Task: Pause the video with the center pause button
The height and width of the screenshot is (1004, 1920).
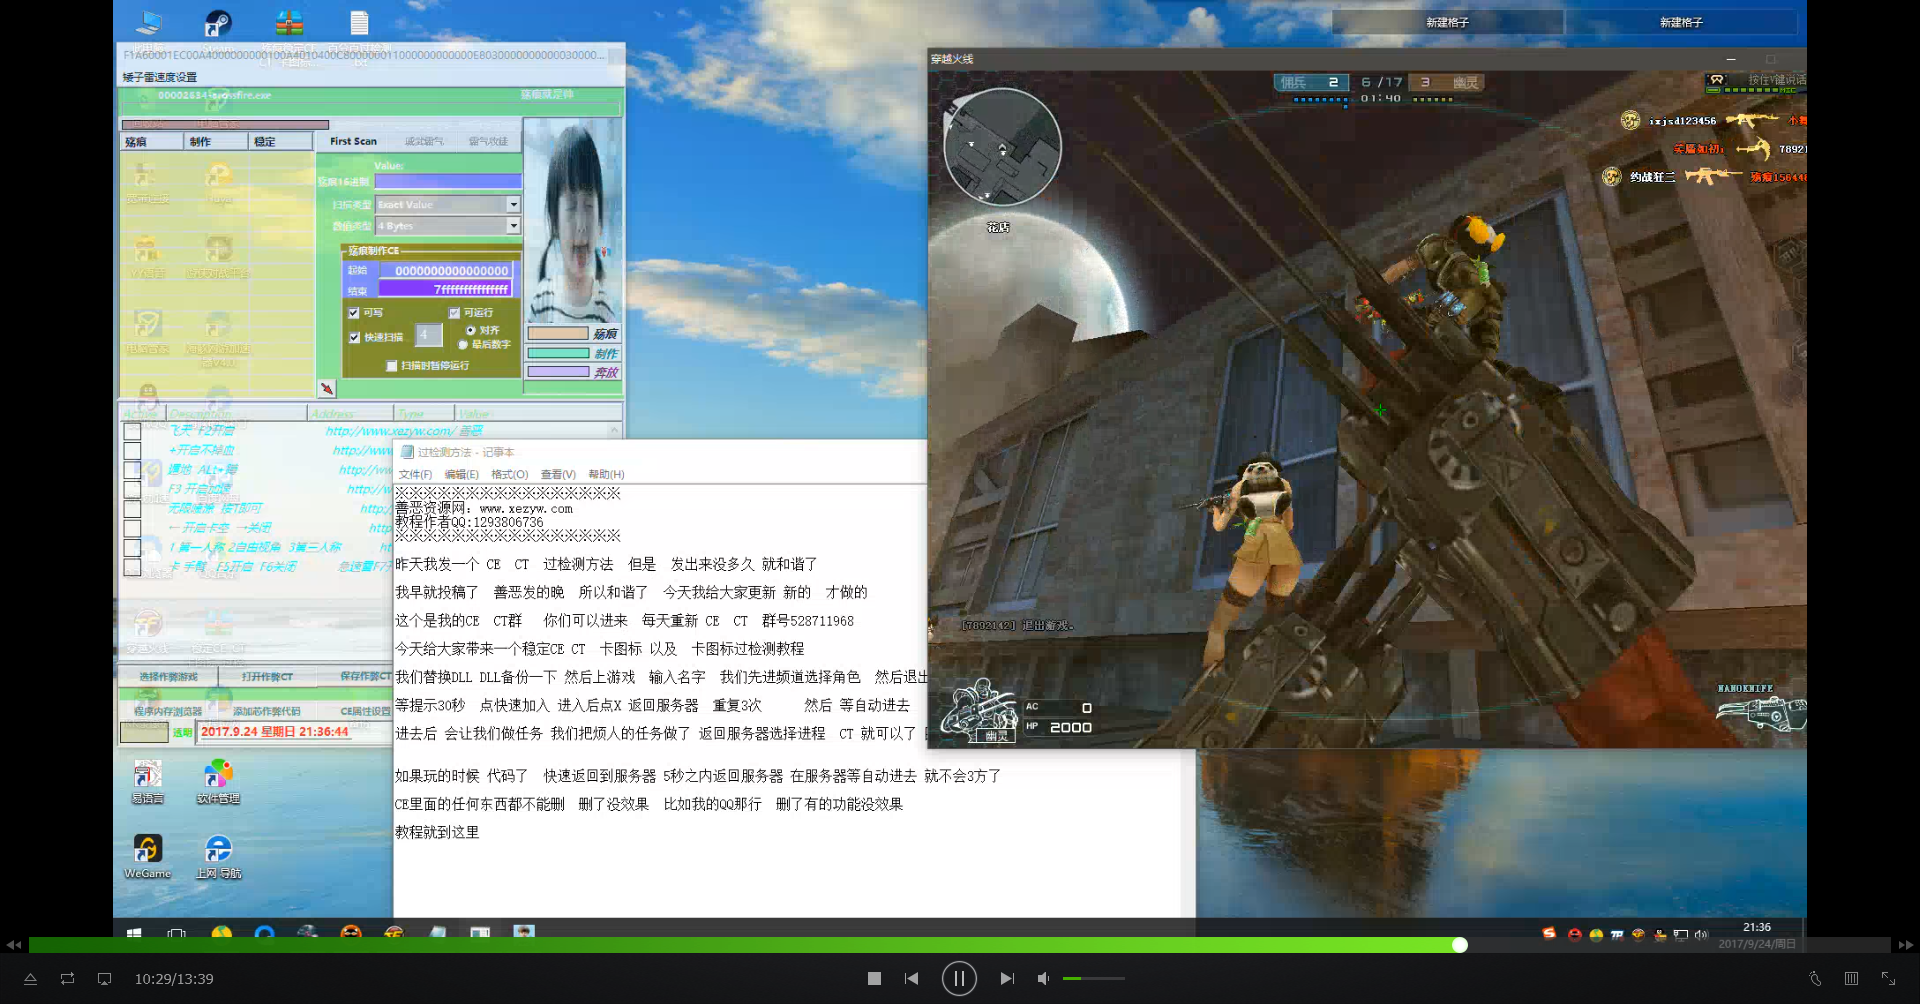Action: click(x=958, y=978)
